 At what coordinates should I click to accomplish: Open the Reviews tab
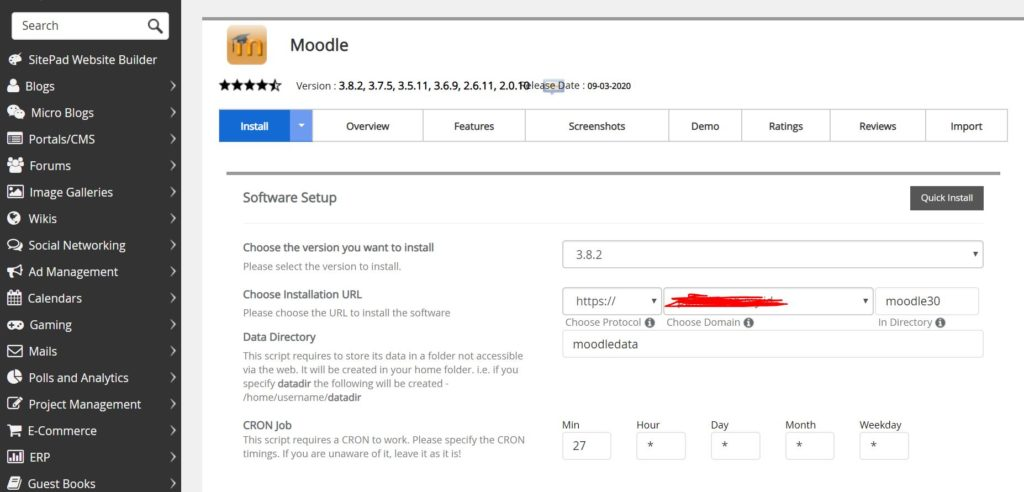pyautogui.click(x=878, y=126)
